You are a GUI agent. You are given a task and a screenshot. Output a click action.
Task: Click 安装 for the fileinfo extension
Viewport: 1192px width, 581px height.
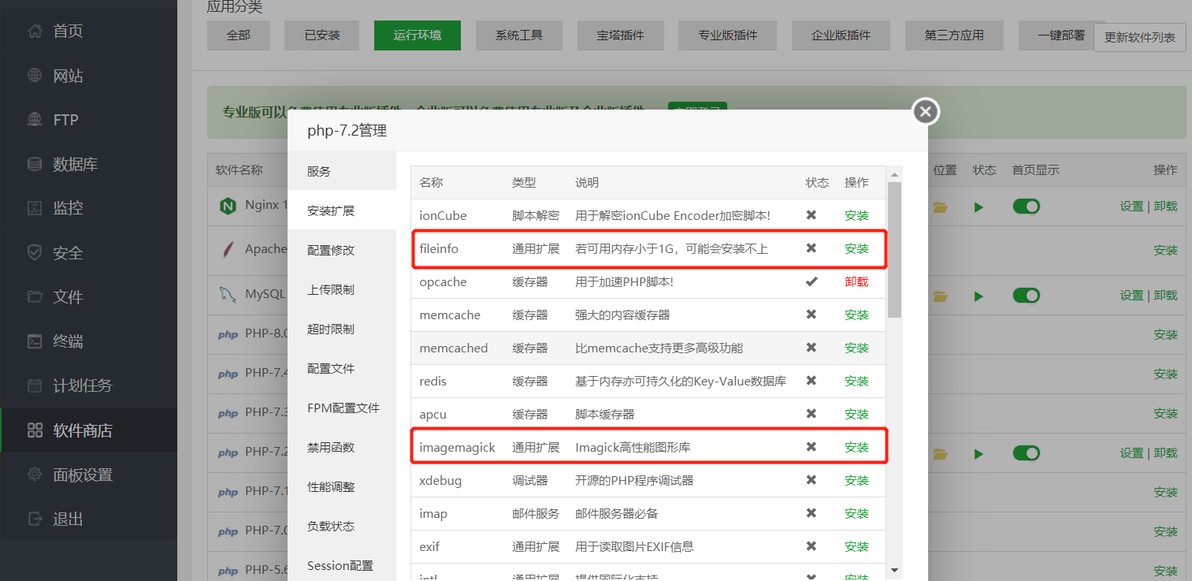point(856,249)
